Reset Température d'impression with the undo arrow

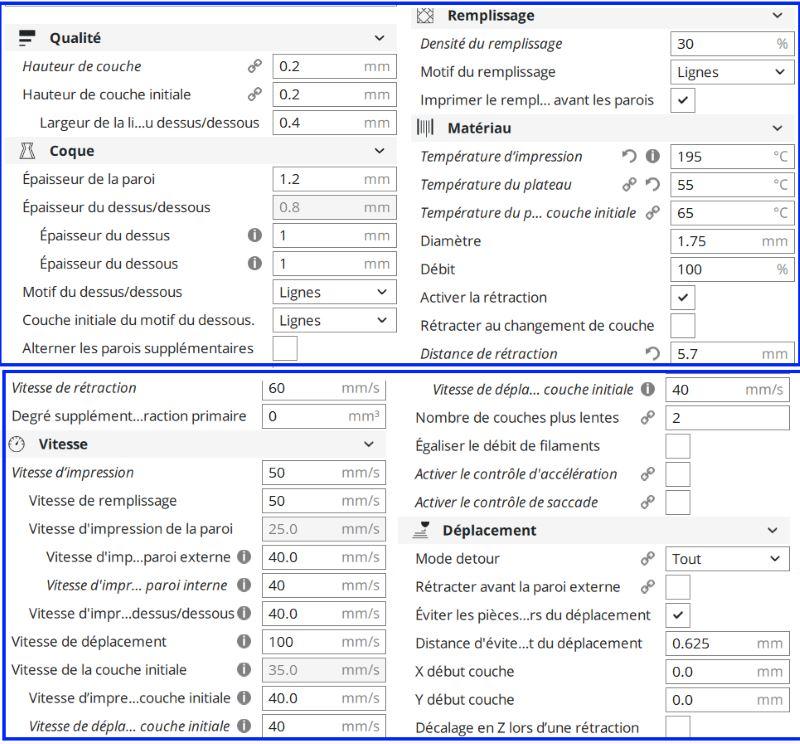[629, 156]
